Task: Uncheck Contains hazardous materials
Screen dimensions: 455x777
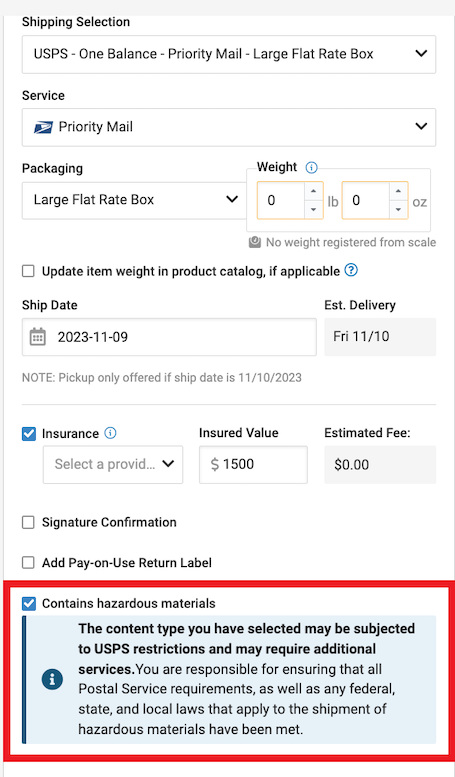Action: (29, 604)
